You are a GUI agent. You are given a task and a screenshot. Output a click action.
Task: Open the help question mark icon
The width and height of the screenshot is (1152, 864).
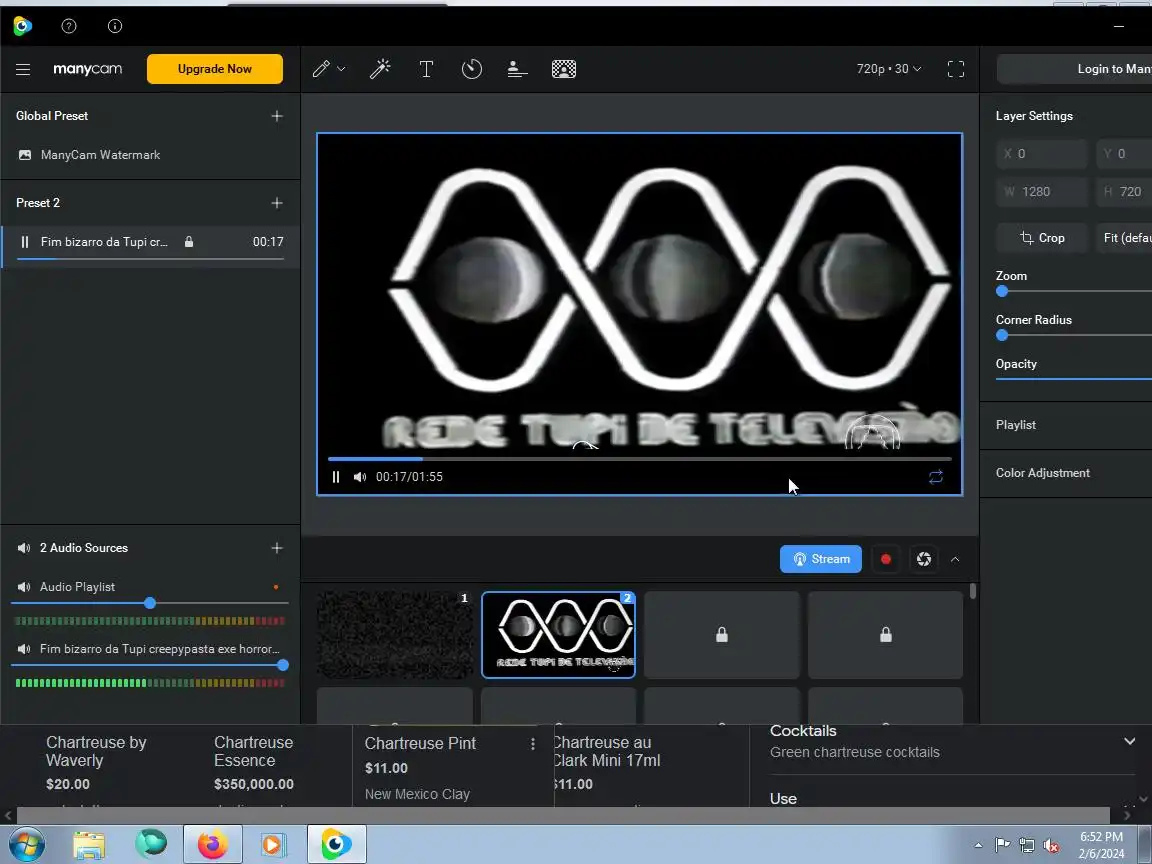[x=69, y=26]
